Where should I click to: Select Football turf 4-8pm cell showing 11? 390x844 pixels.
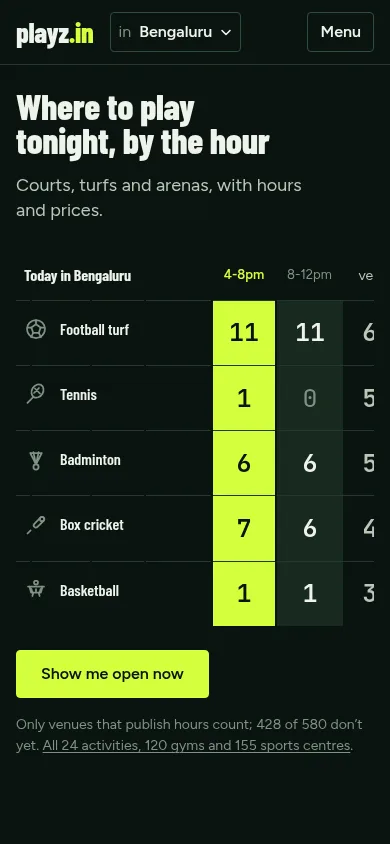(x=244, y=333)
